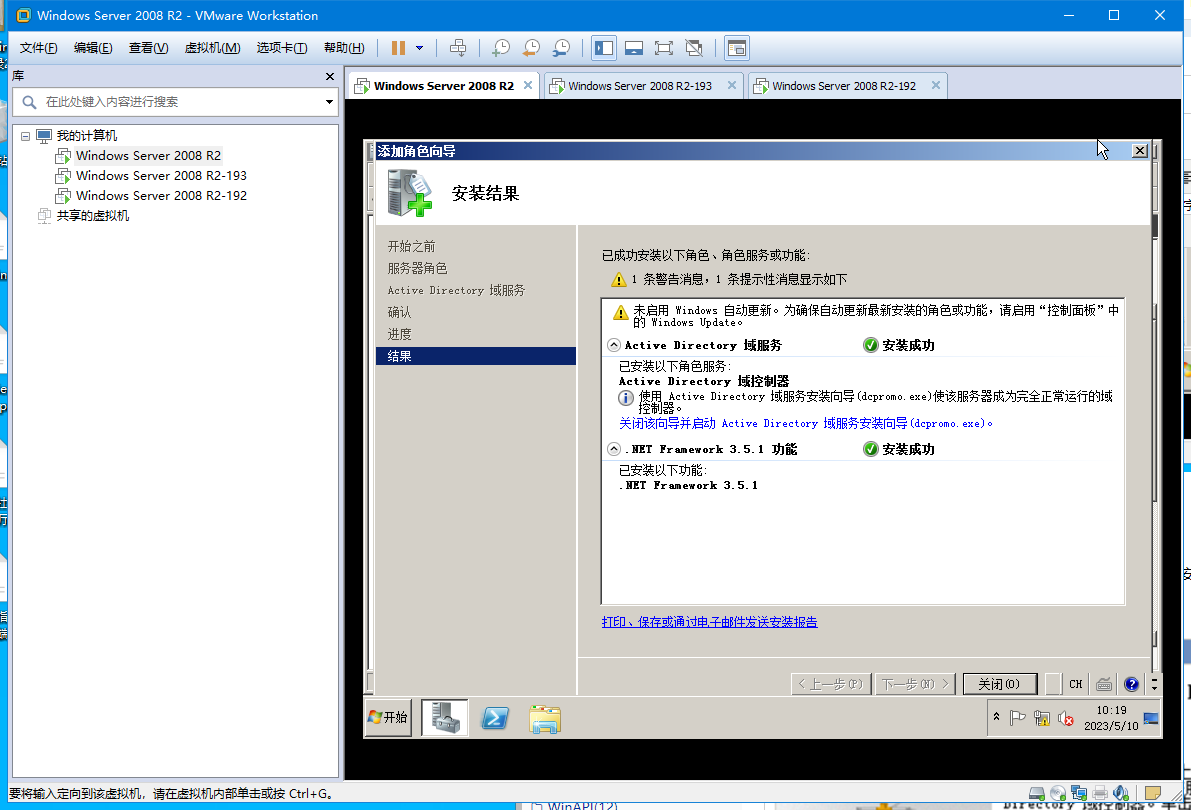1191x810 pixels.
Task: Close the Windows Server 2008 R2-192 tab
Action: (x=936, y=85)
